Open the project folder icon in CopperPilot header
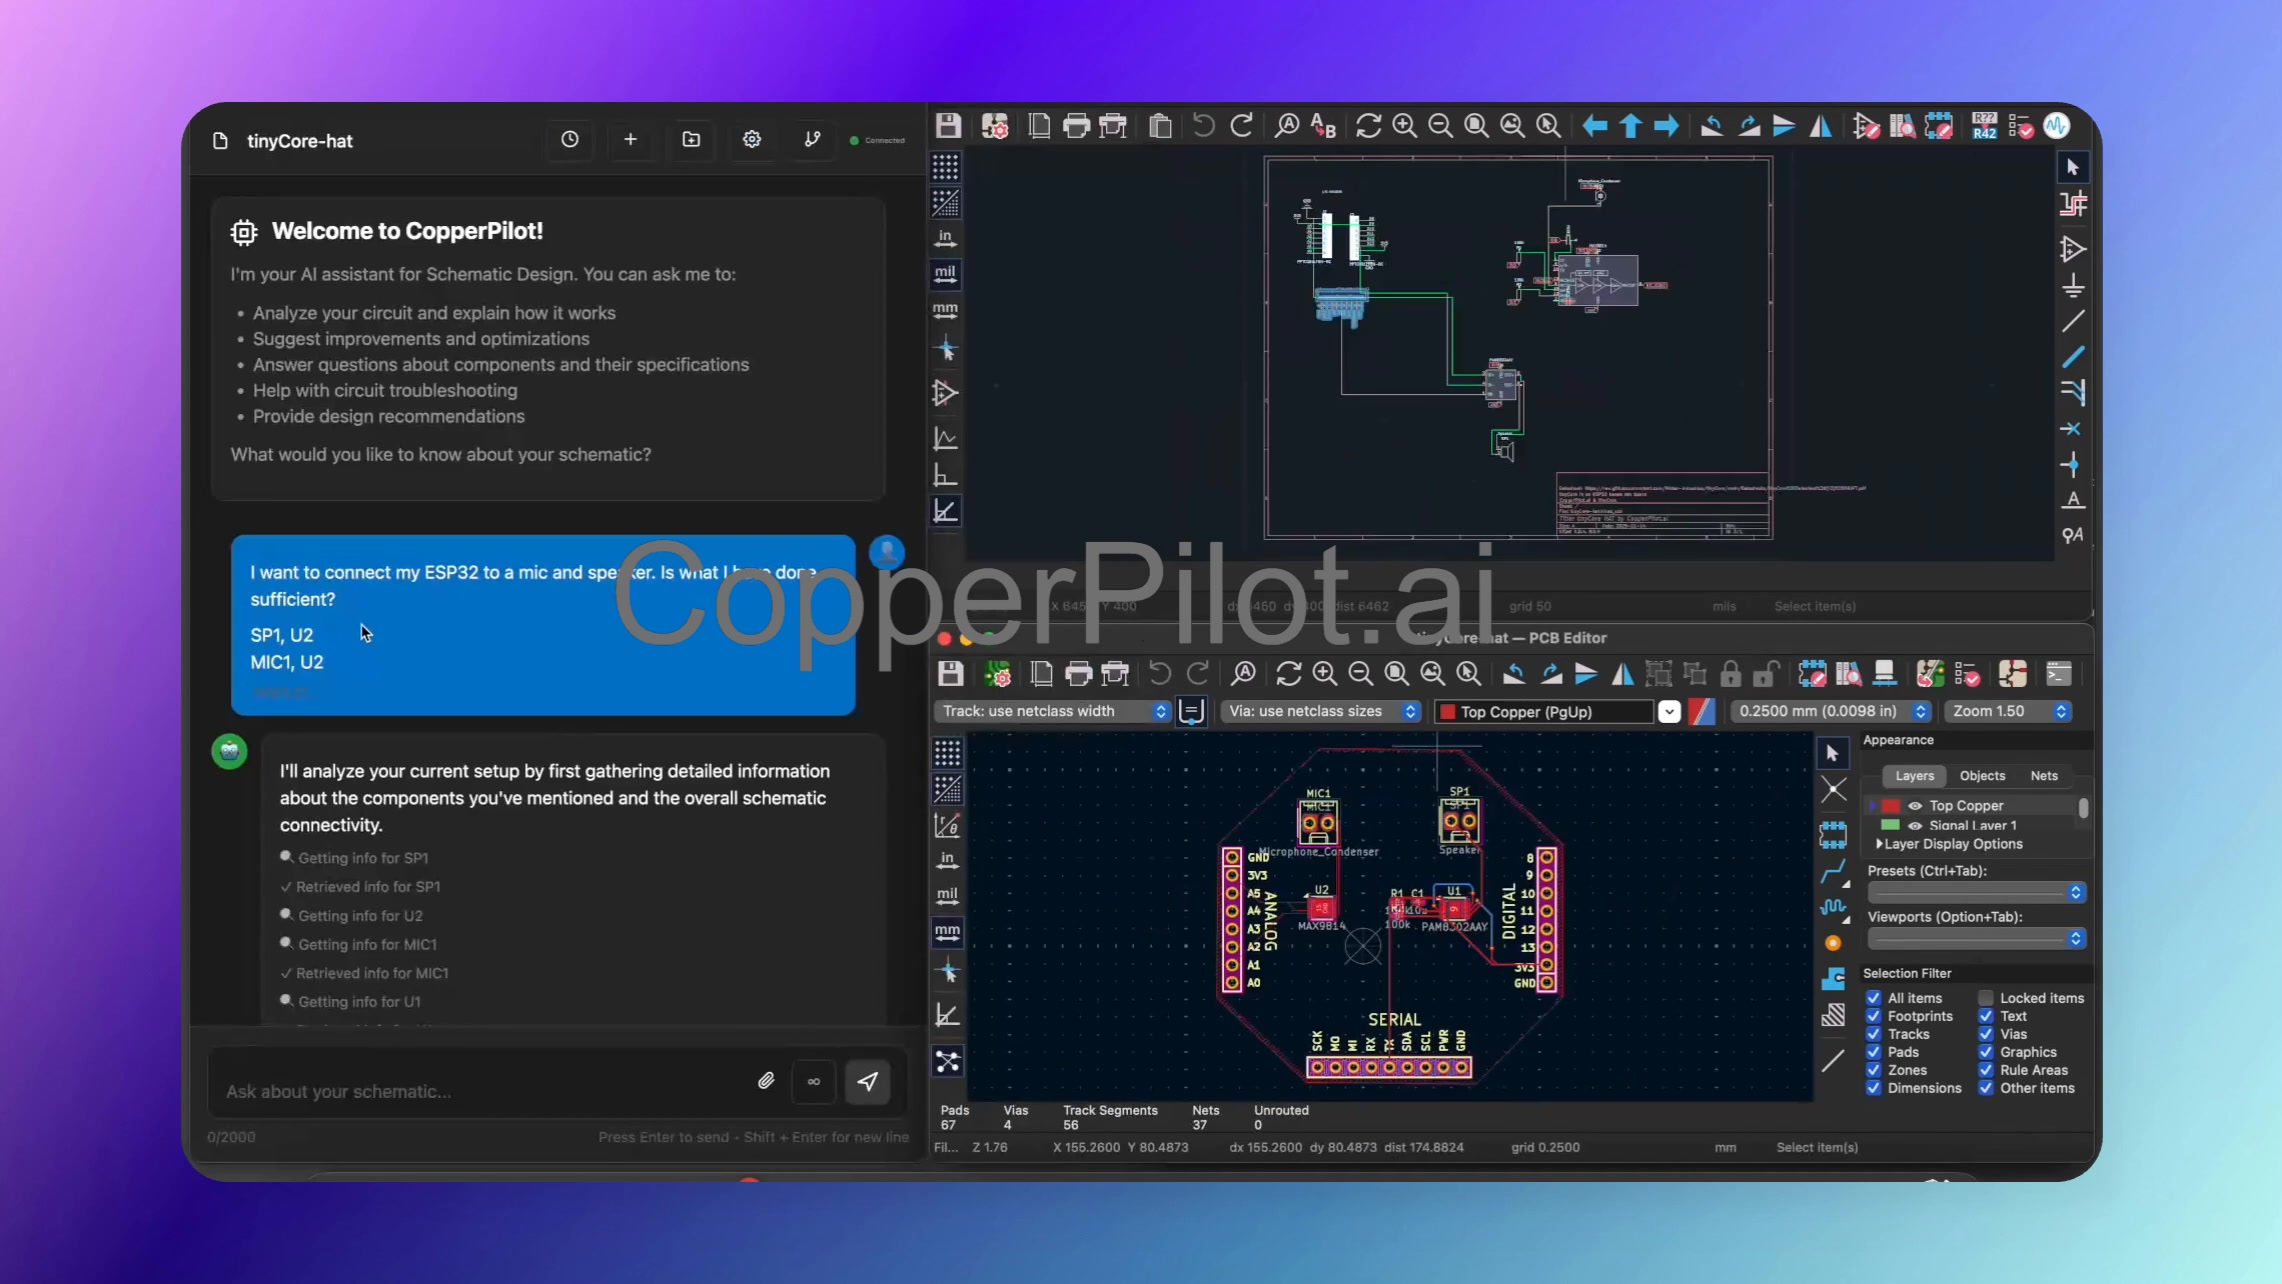This screenshot has width=2282, height=1284. coord(691,140)
